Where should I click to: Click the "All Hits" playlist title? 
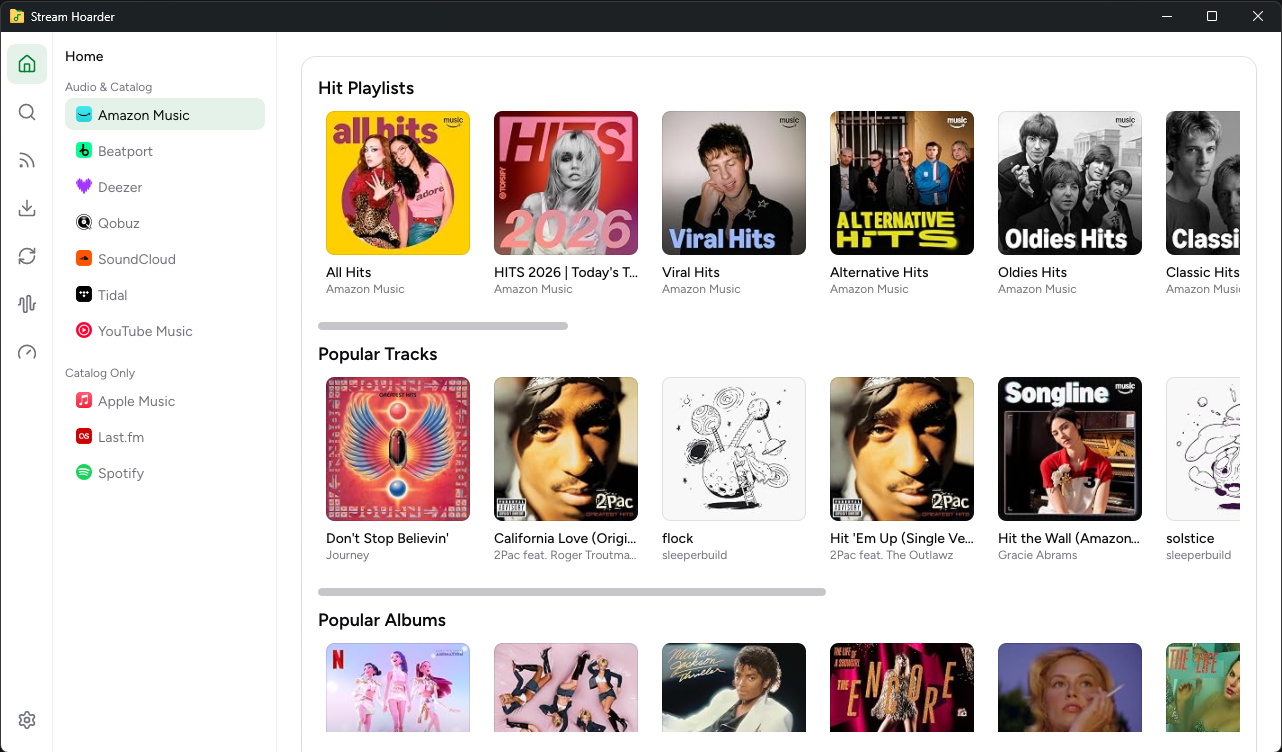[349, 272]
